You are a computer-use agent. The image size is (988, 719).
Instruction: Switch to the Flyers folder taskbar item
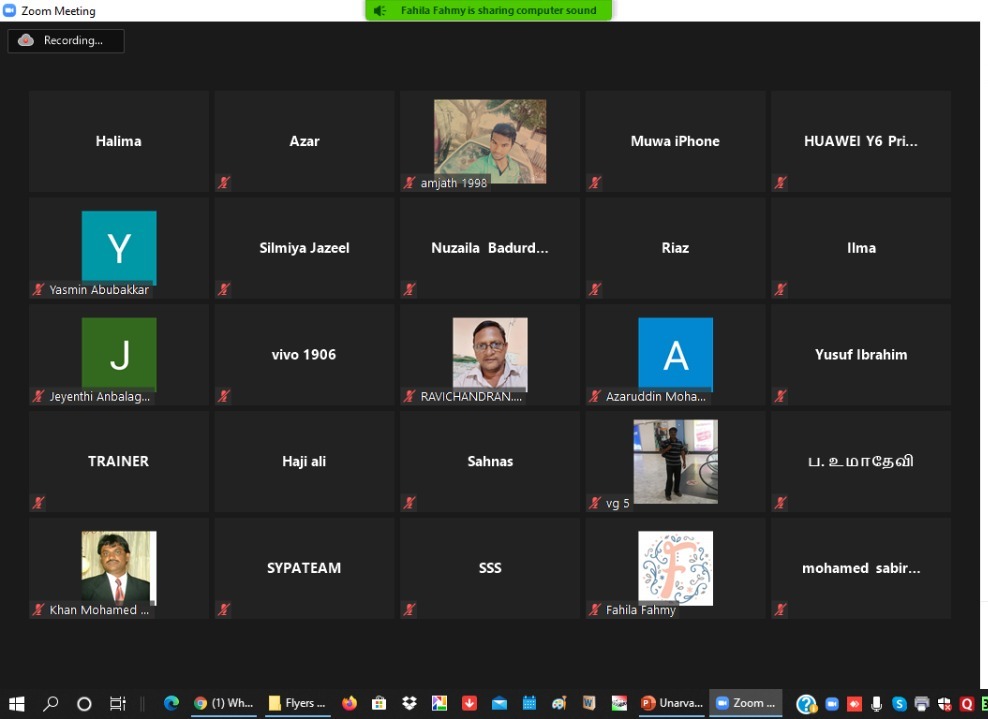[297, 703]
